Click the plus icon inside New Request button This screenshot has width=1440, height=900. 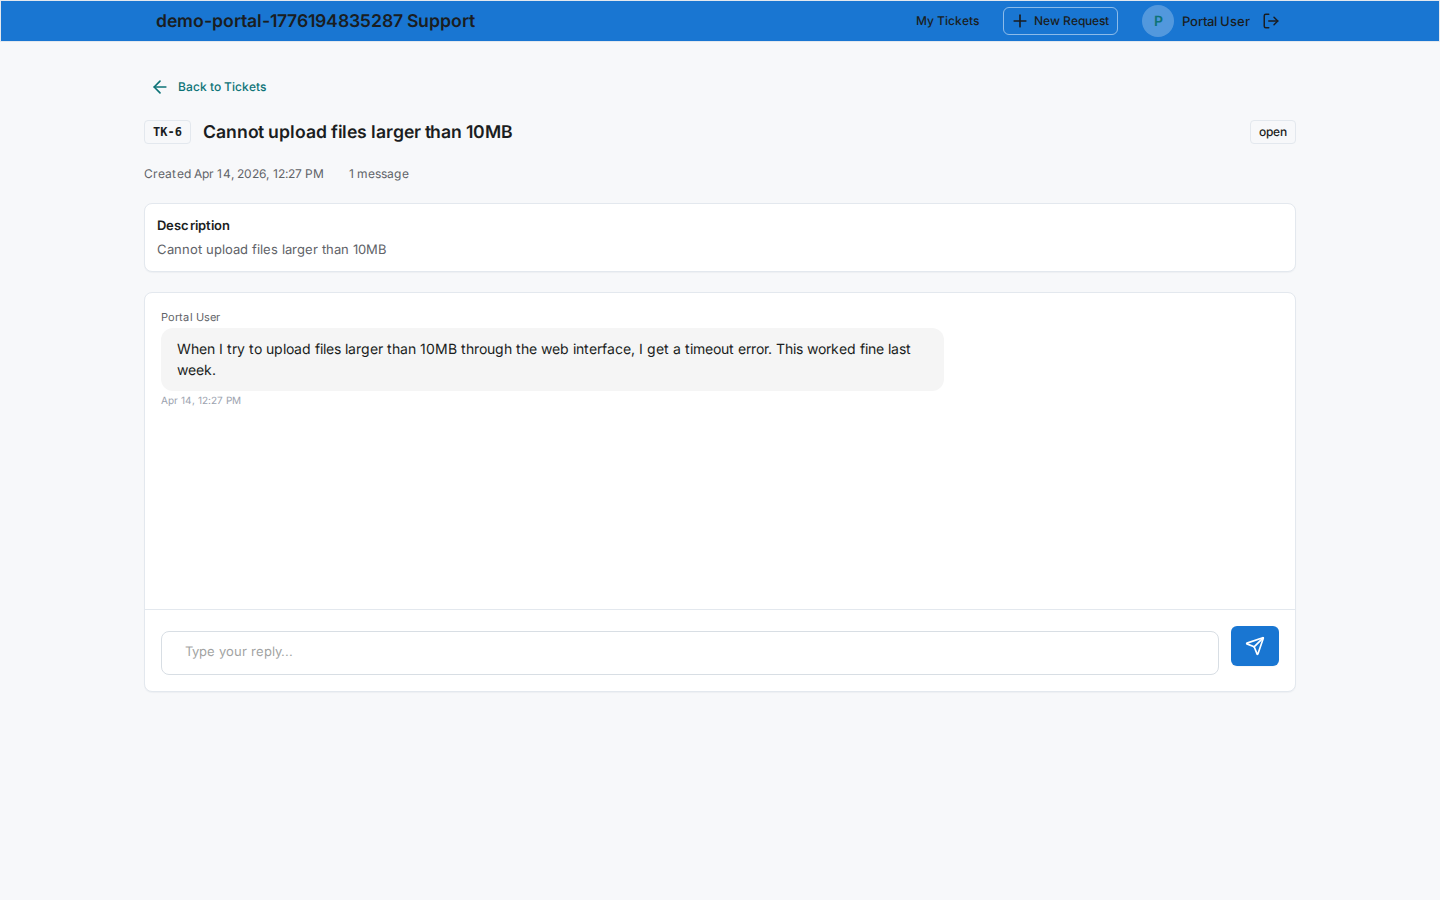1019,20
